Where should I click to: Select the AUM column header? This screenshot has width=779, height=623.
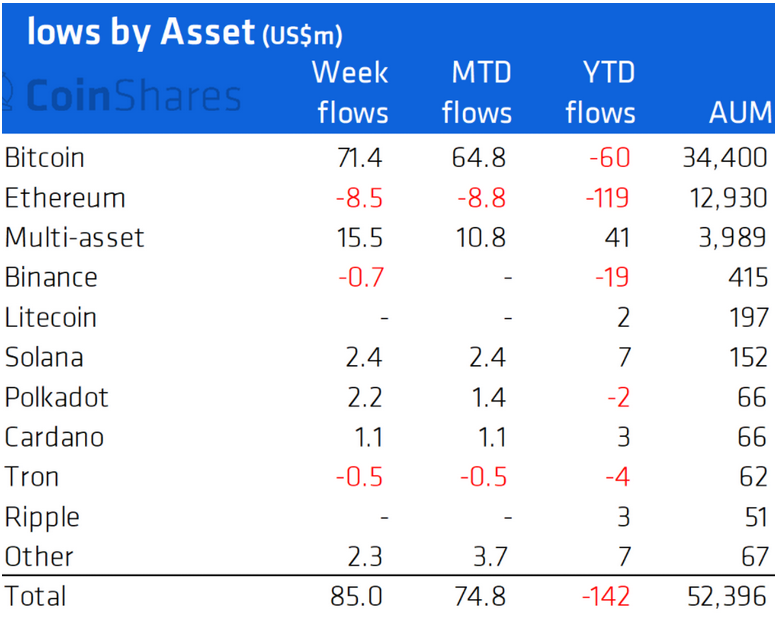[740, 112]
